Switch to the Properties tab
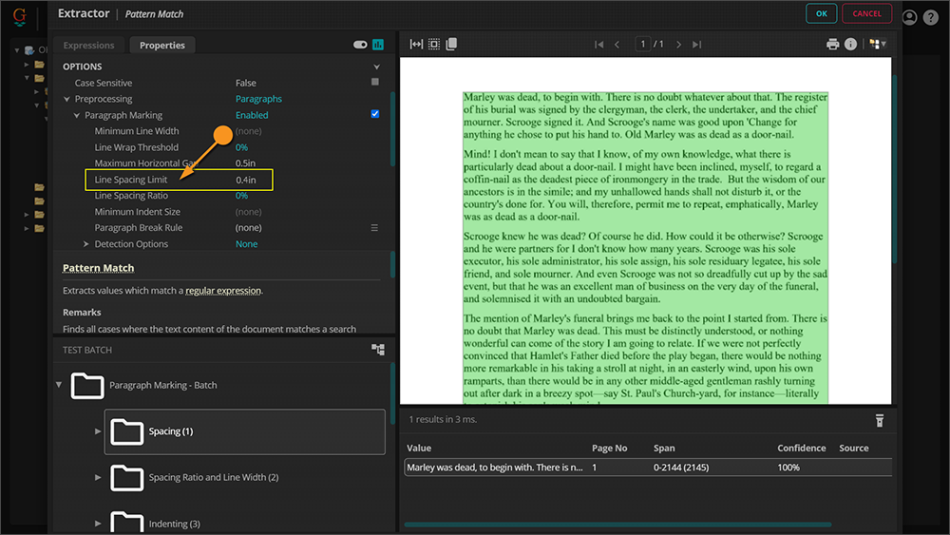Viewport: 950px width, 535px height. point(162,45)
